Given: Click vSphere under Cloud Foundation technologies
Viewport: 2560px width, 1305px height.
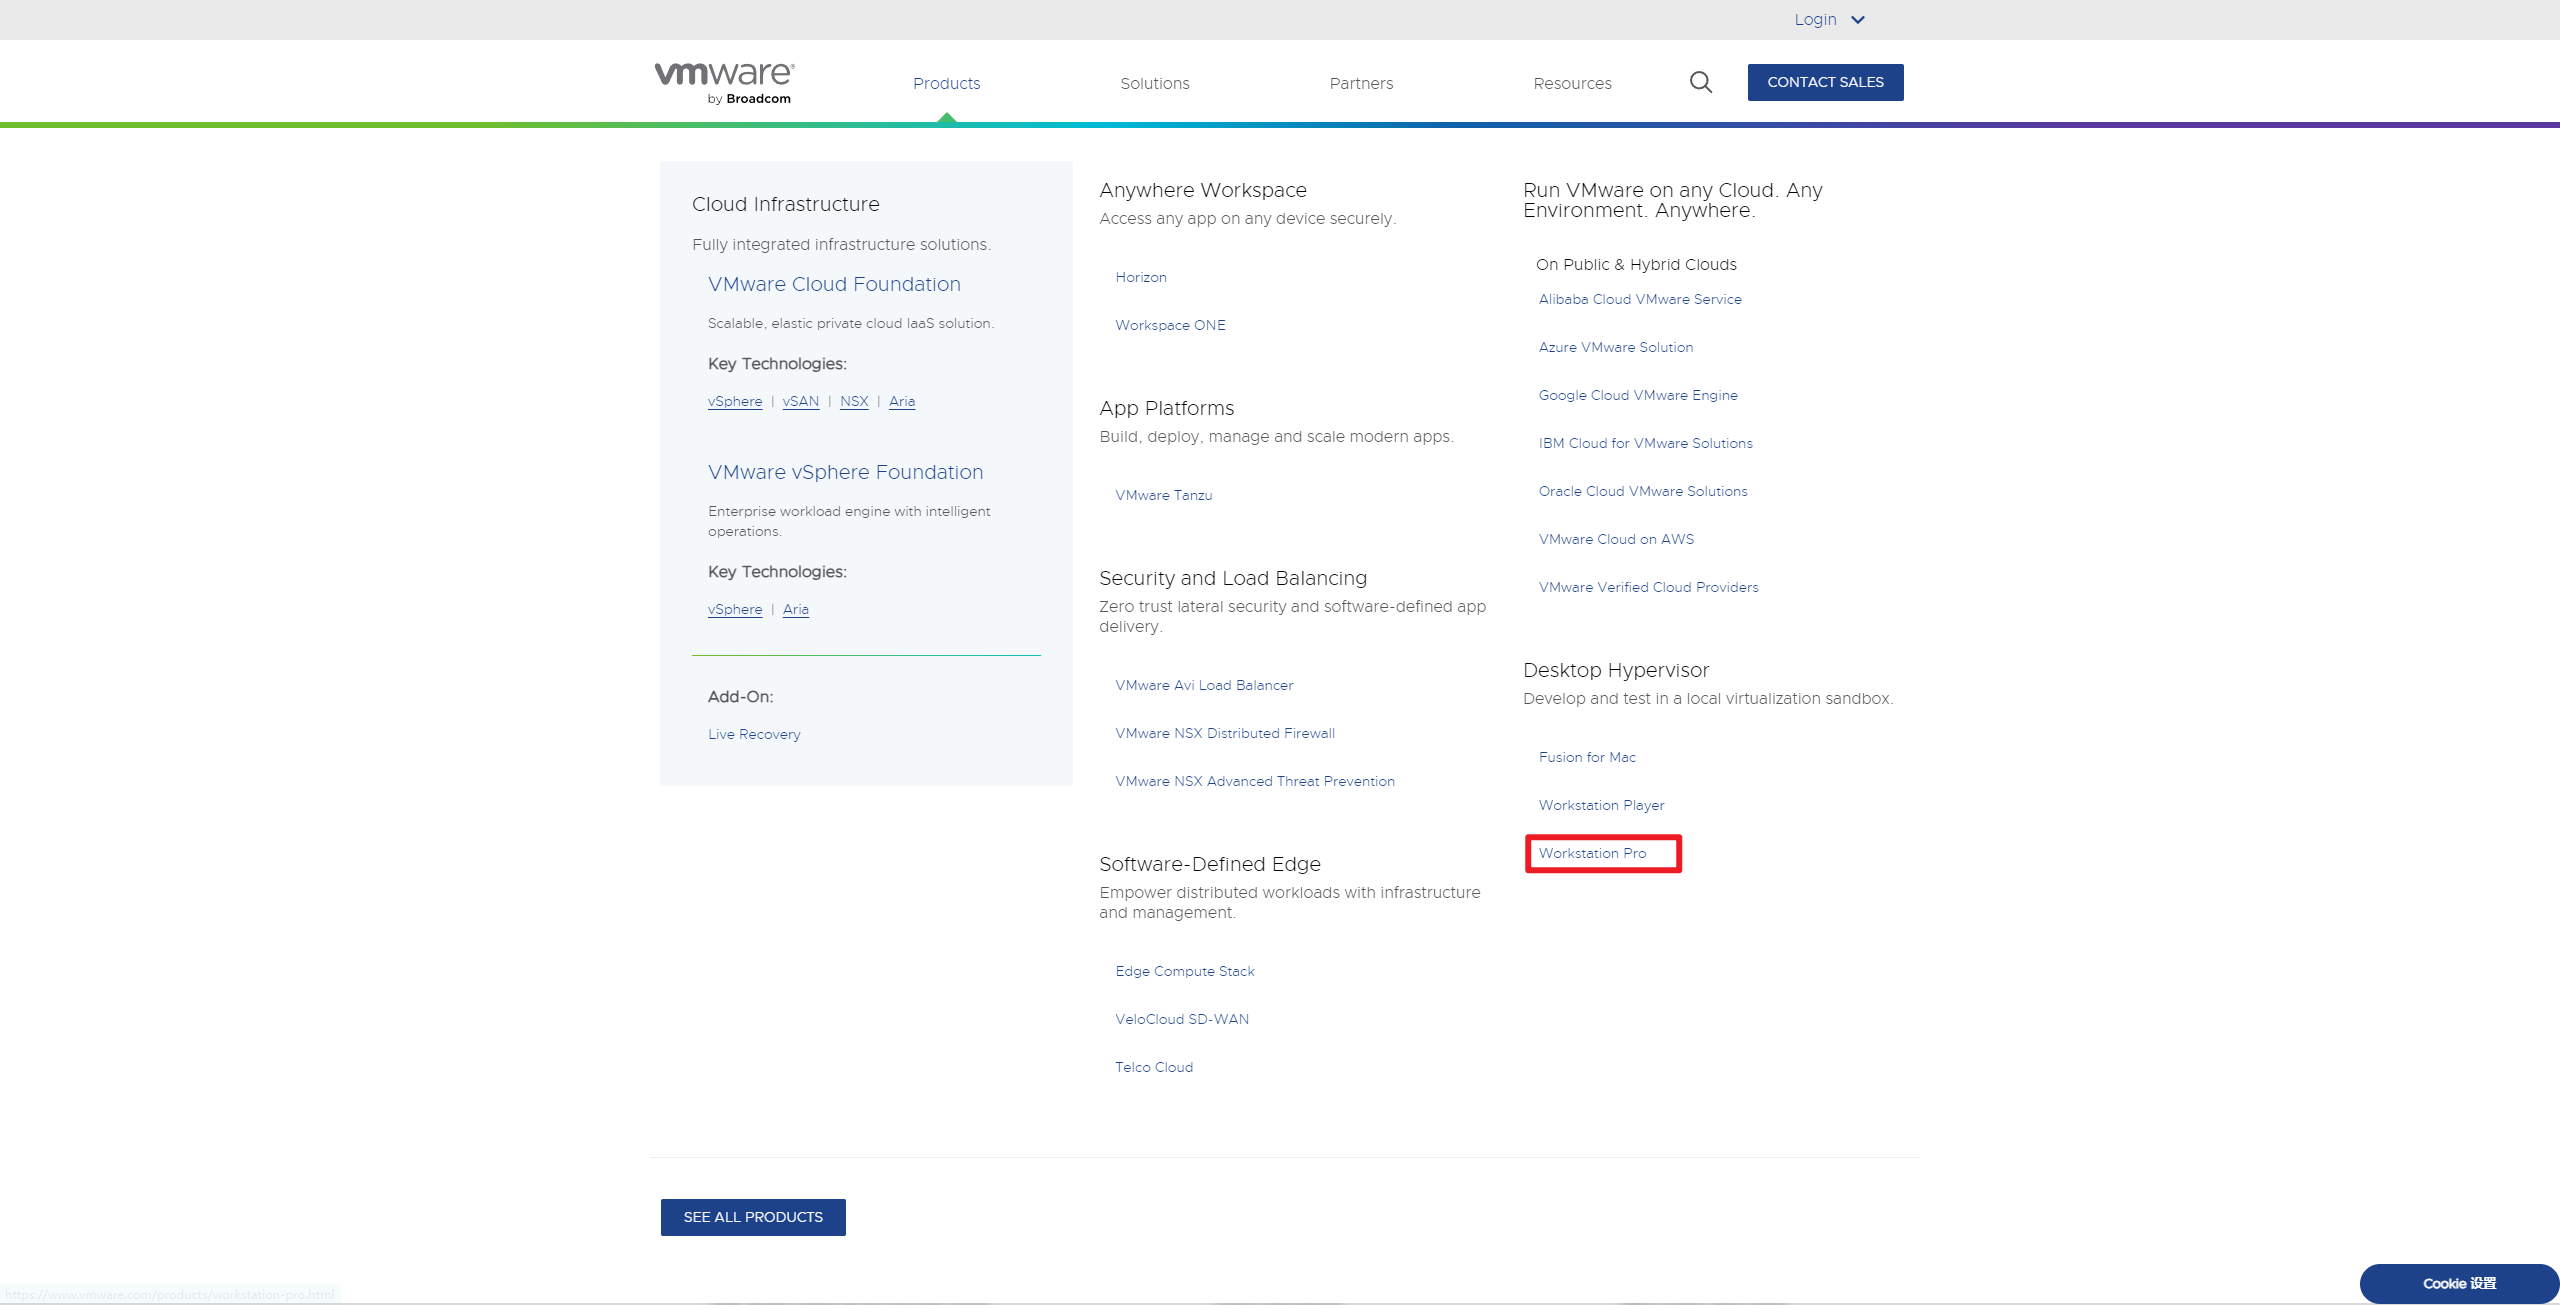Looking at the screenshot, I should click(x=735, y=401).
